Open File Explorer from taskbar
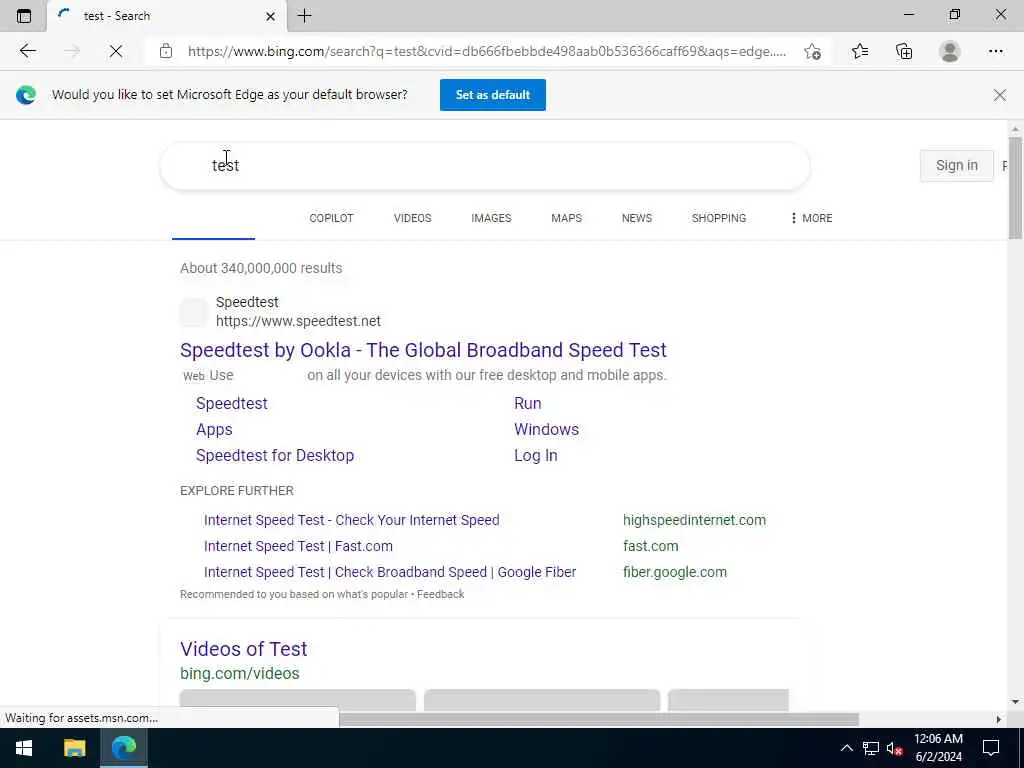The height and width of the screenshot is (768, 1024). [x=74, y=748]
